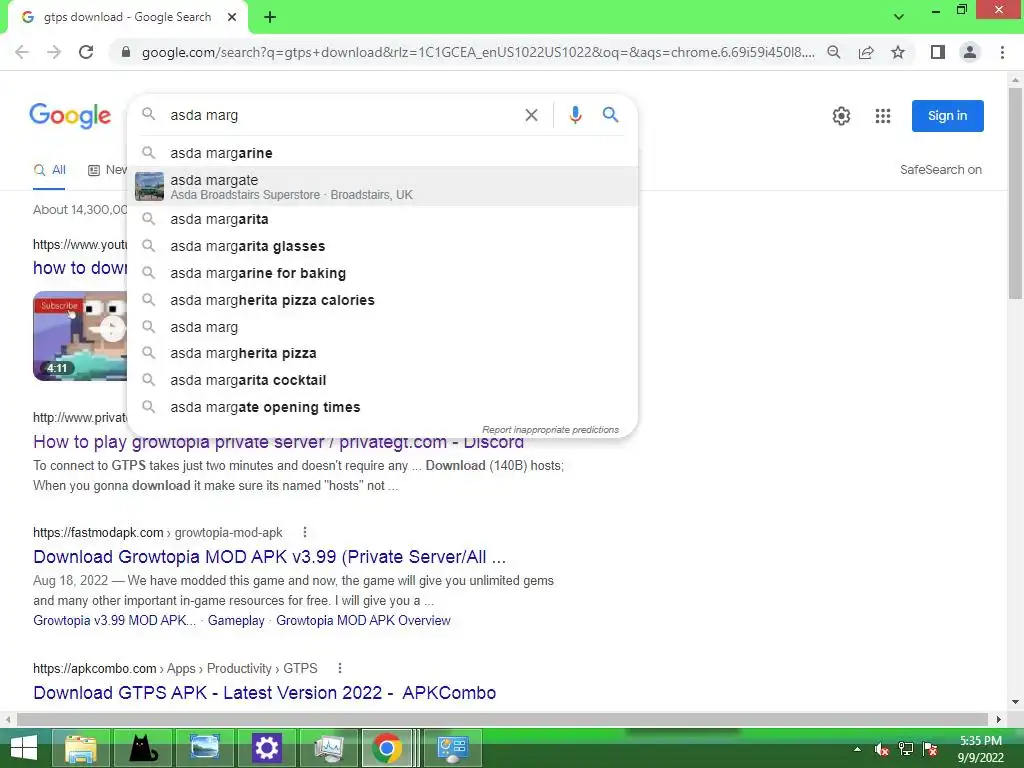Choose suggestion asda margarita
This screenshot has width=1024, height=768.
point(383,219)
